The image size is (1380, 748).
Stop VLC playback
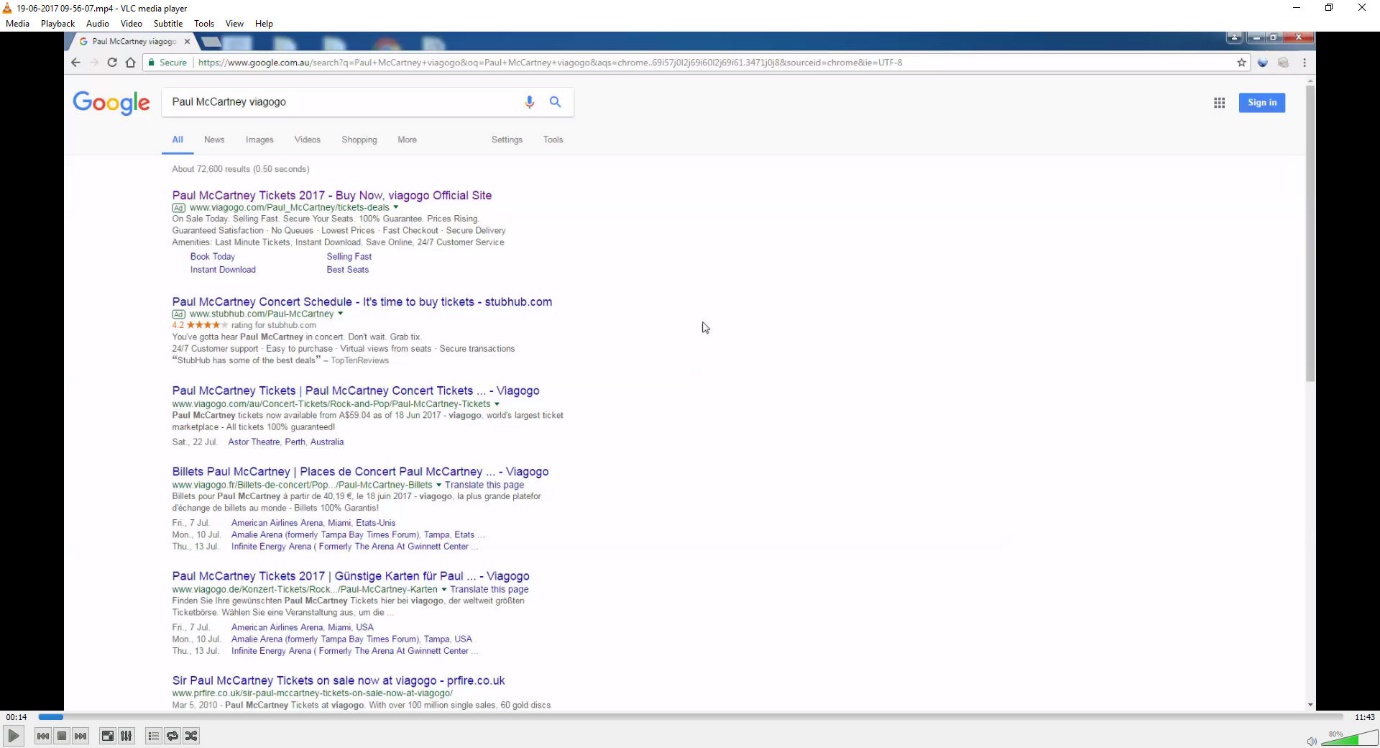62,736
